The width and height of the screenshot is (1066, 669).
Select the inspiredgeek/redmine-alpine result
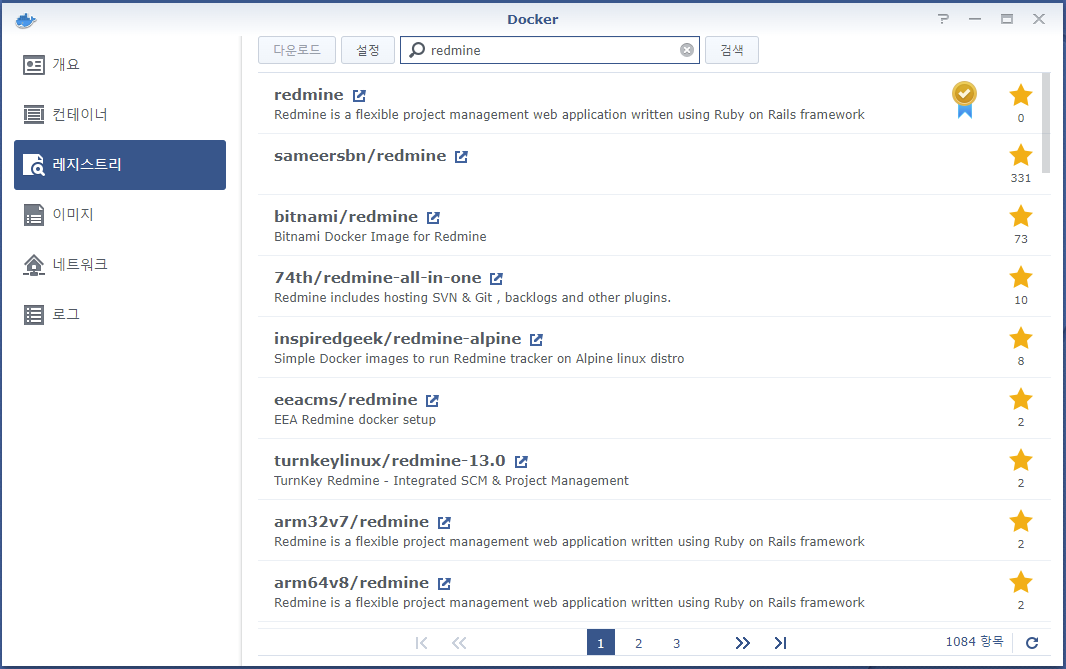pos(649,347)
